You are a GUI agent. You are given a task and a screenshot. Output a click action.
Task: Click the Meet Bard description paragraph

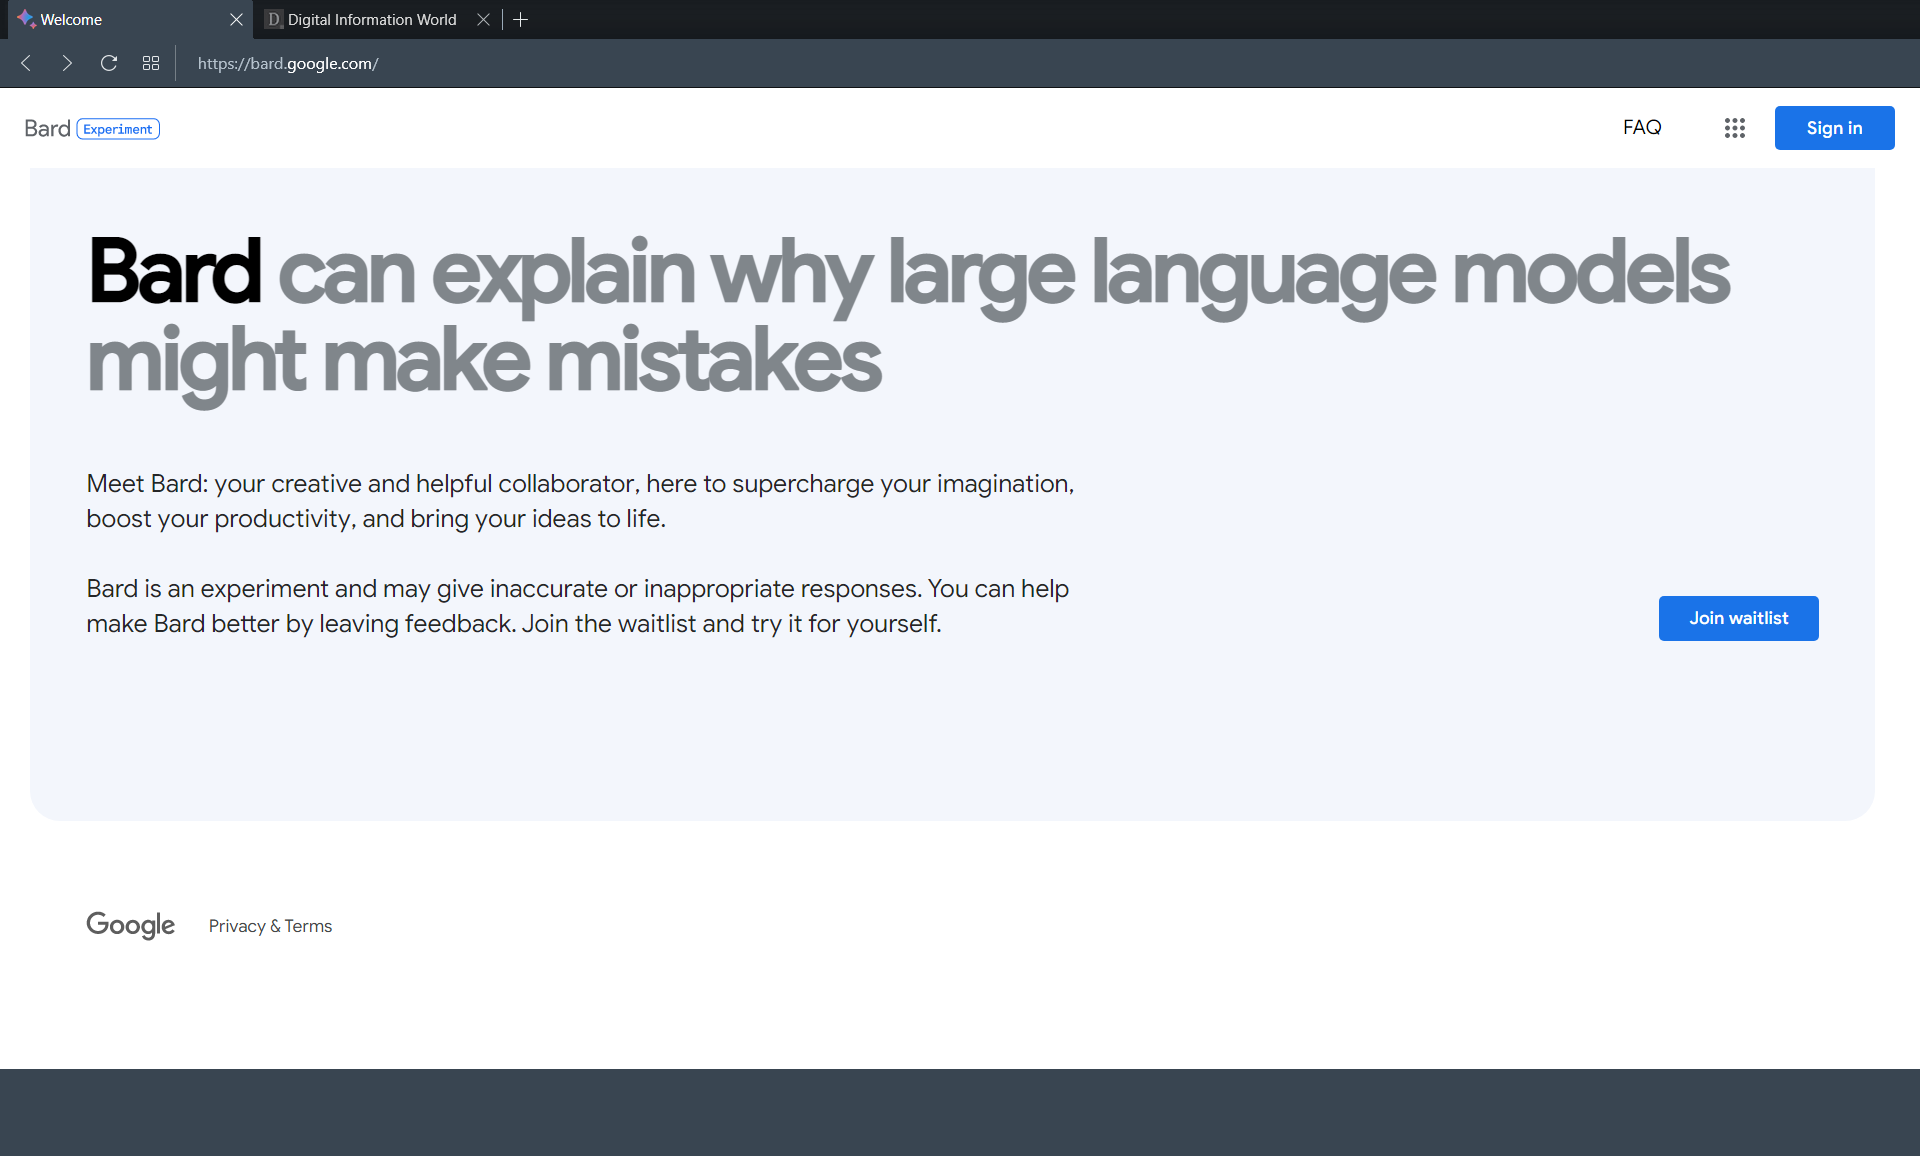click(580, 501)
